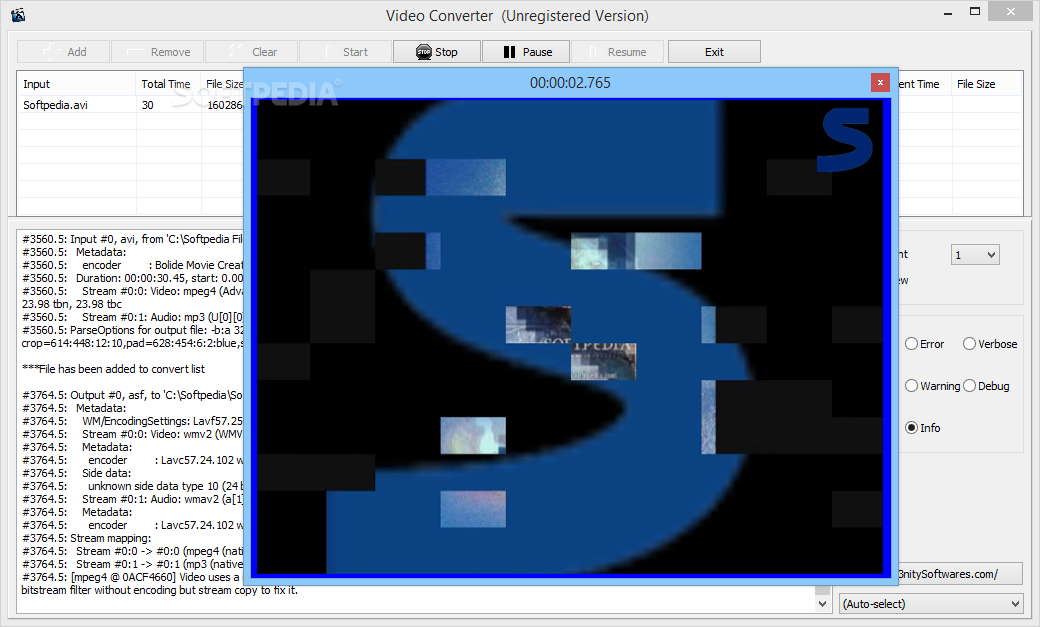The image size is (1040, 627).
Task: Click the Stop conversion button
Action: [436, 52]
